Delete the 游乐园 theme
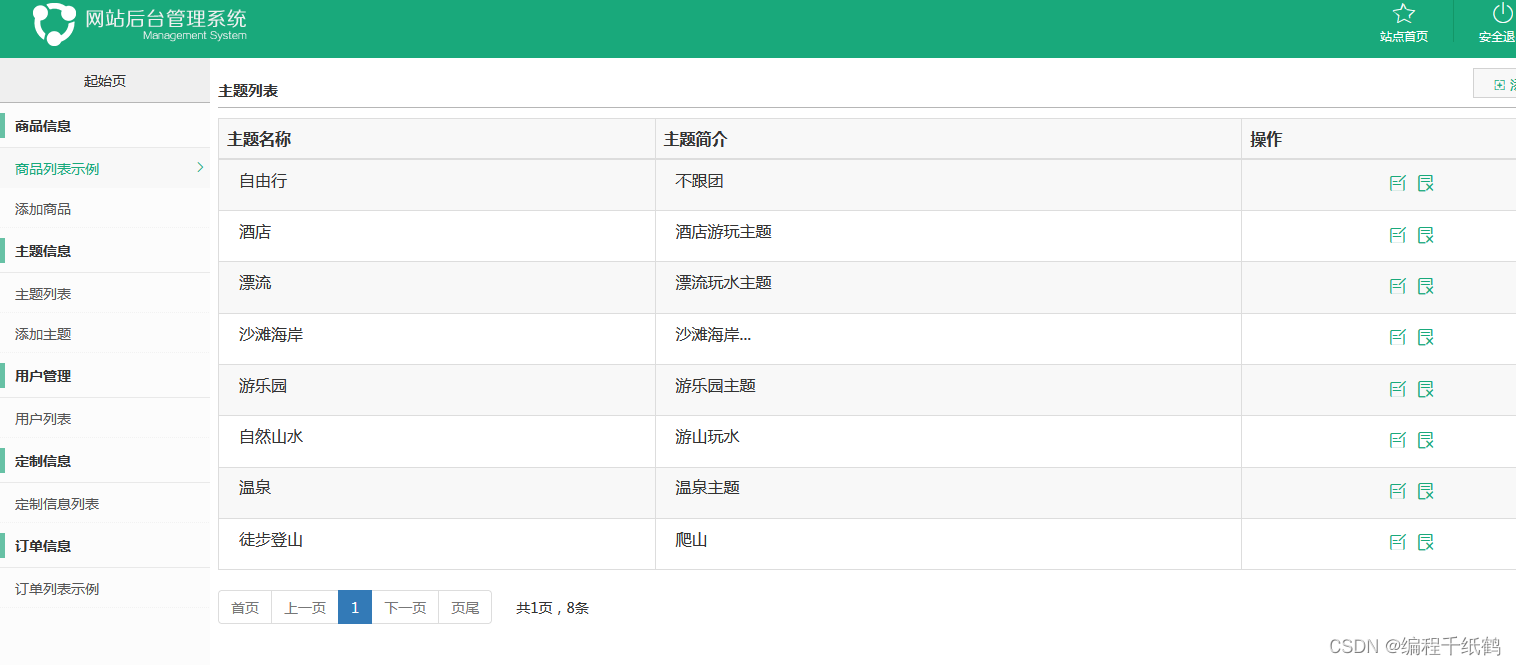 coord(1426,389)
